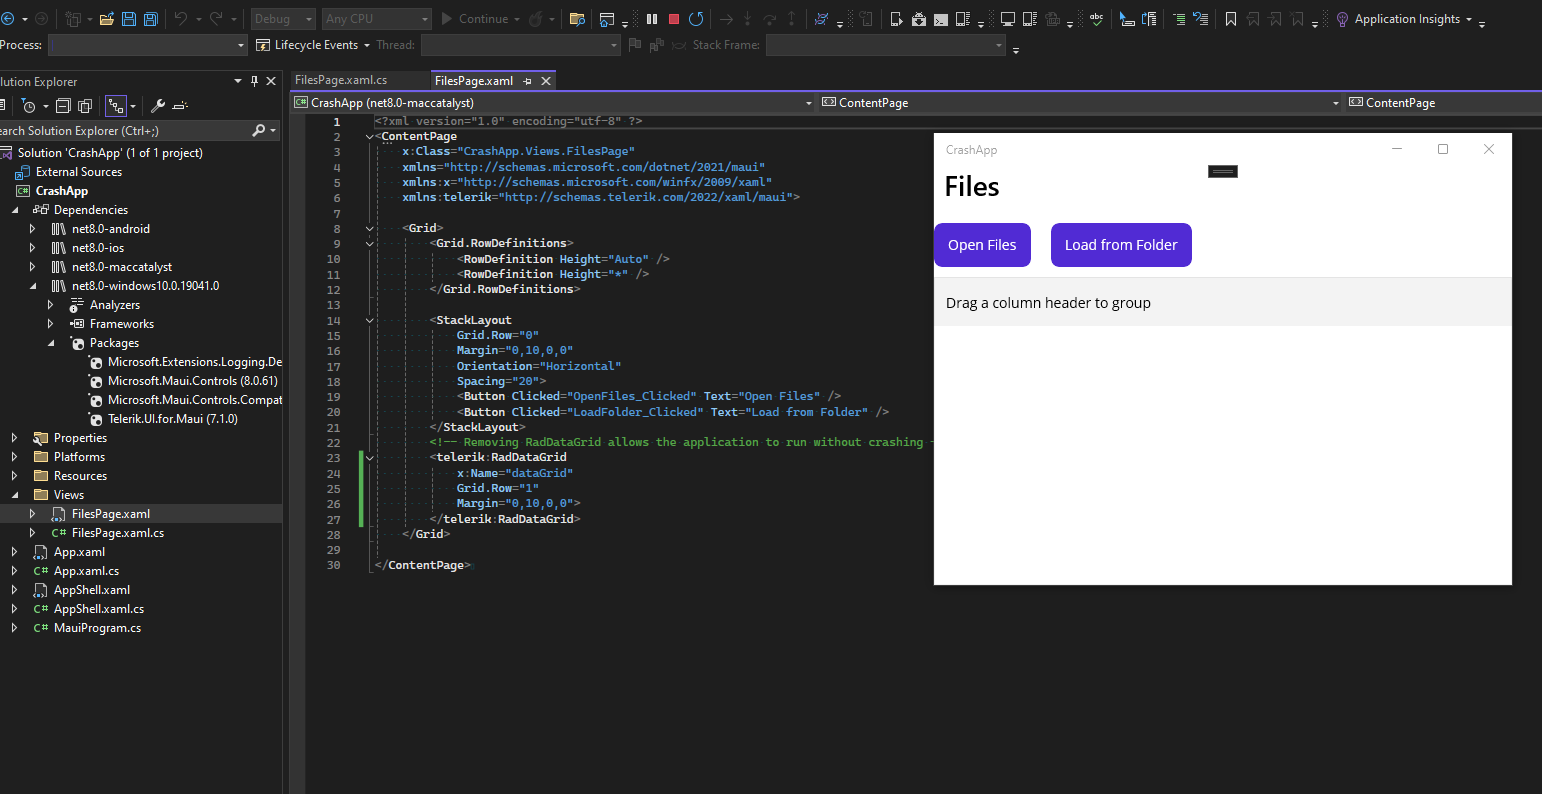Toggle the spell checker abc icon
The image size is (1542, 794).
click(x=1097, y=19)
